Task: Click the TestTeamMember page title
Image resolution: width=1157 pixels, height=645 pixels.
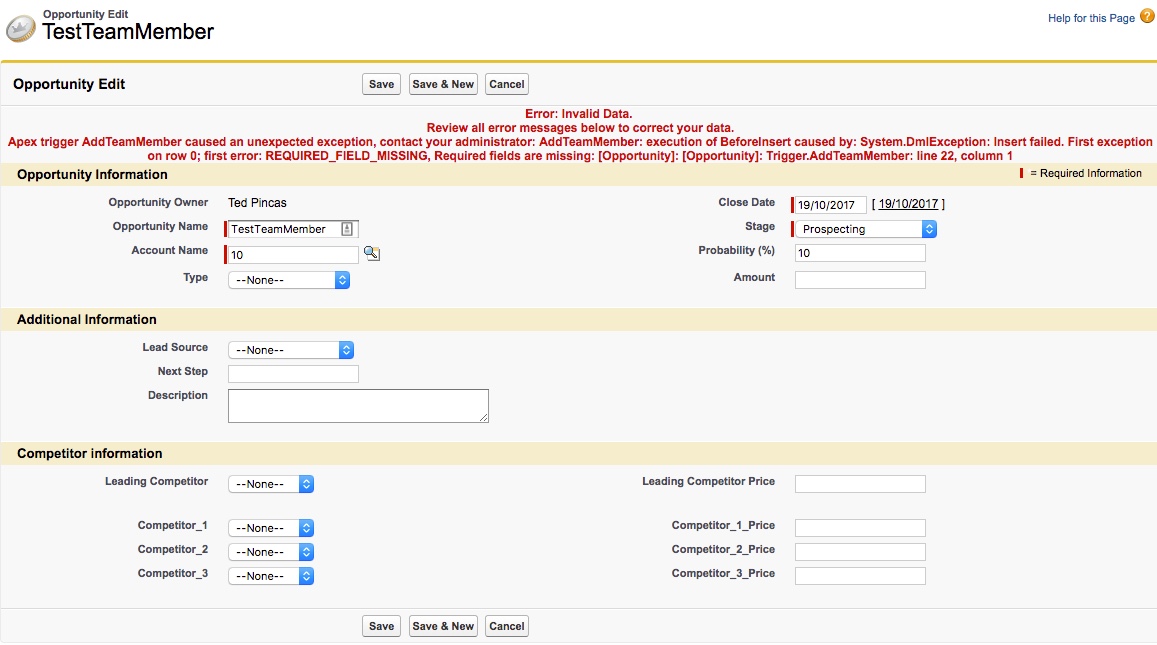Action: point(128,32)
